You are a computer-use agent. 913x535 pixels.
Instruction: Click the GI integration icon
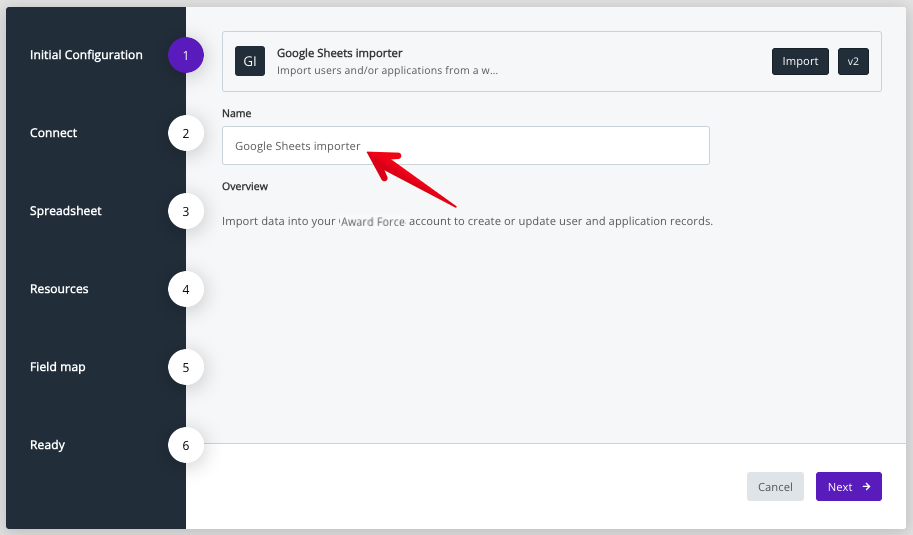[x=250, y=61]
